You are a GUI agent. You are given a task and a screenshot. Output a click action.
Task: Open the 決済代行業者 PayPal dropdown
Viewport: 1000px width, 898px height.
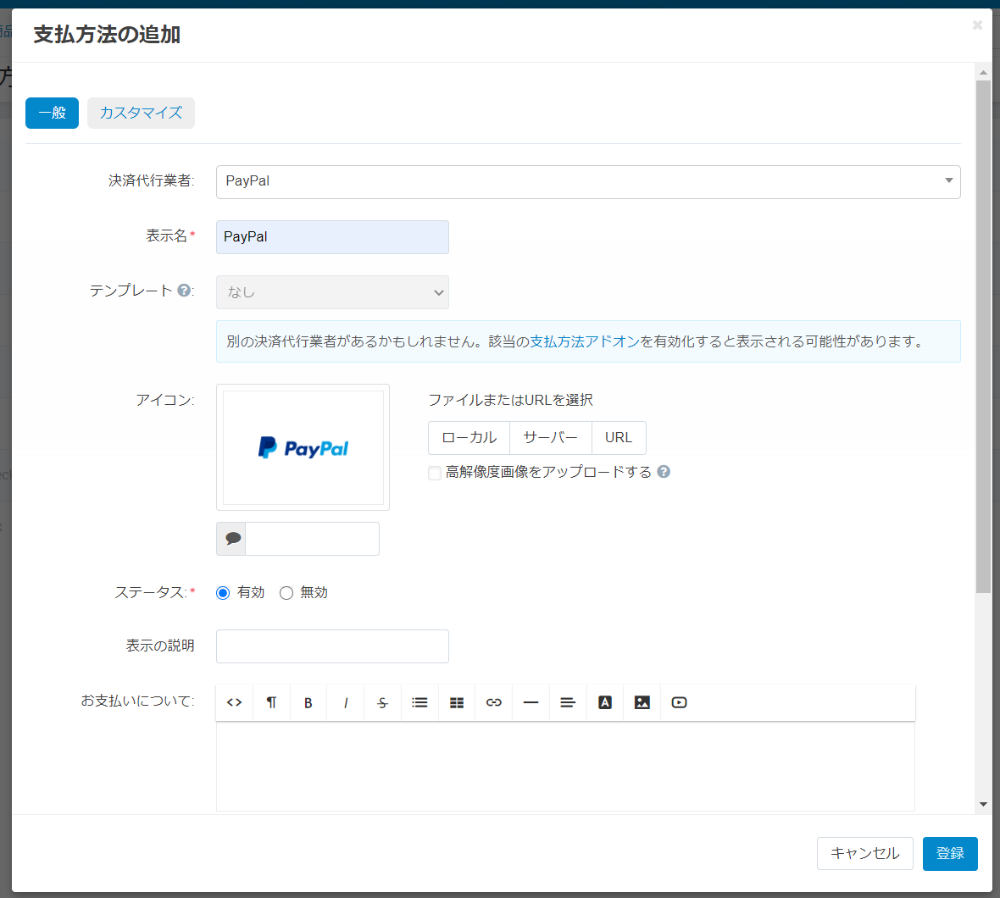point(588,182)
